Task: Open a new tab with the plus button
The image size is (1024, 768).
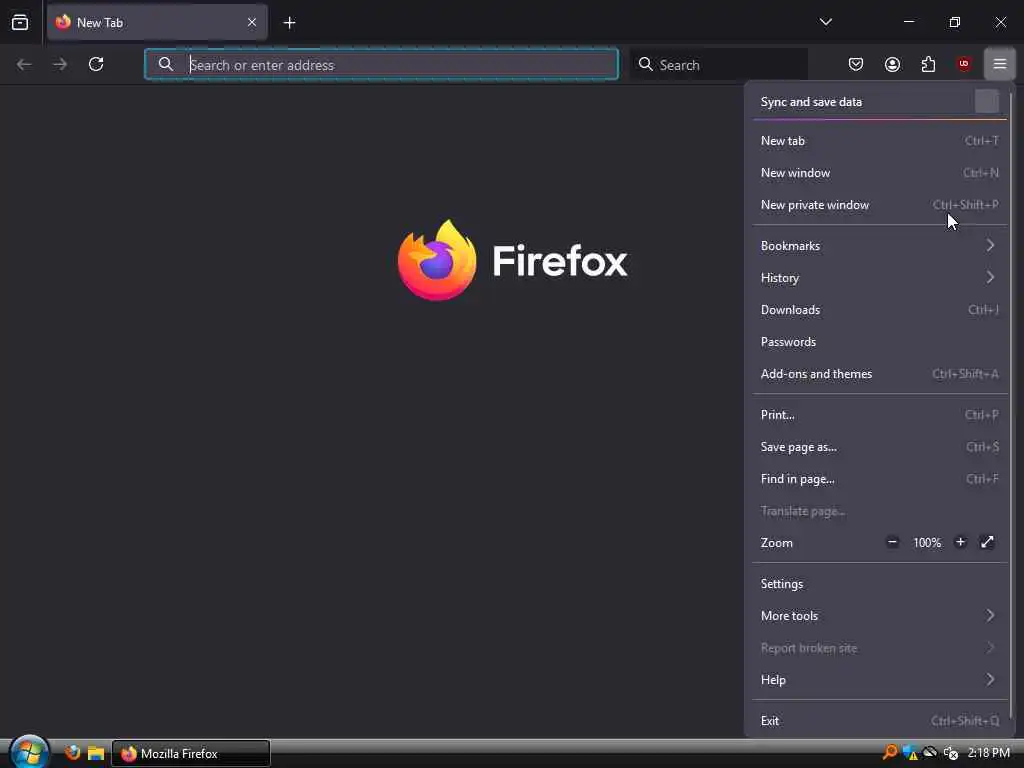Action: click(x=289, y=23)
